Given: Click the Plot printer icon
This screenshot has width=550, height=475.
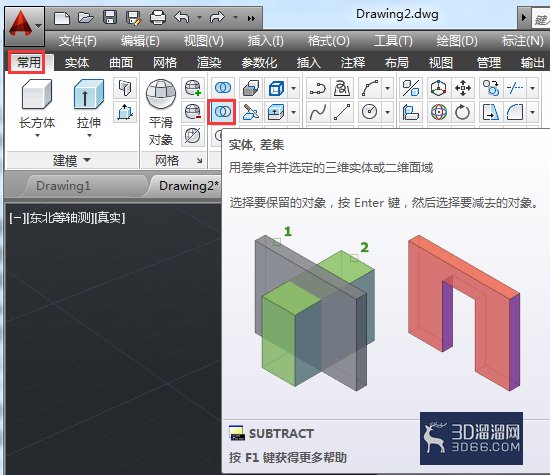Looking at the screenshot, I should click(158, 18).
